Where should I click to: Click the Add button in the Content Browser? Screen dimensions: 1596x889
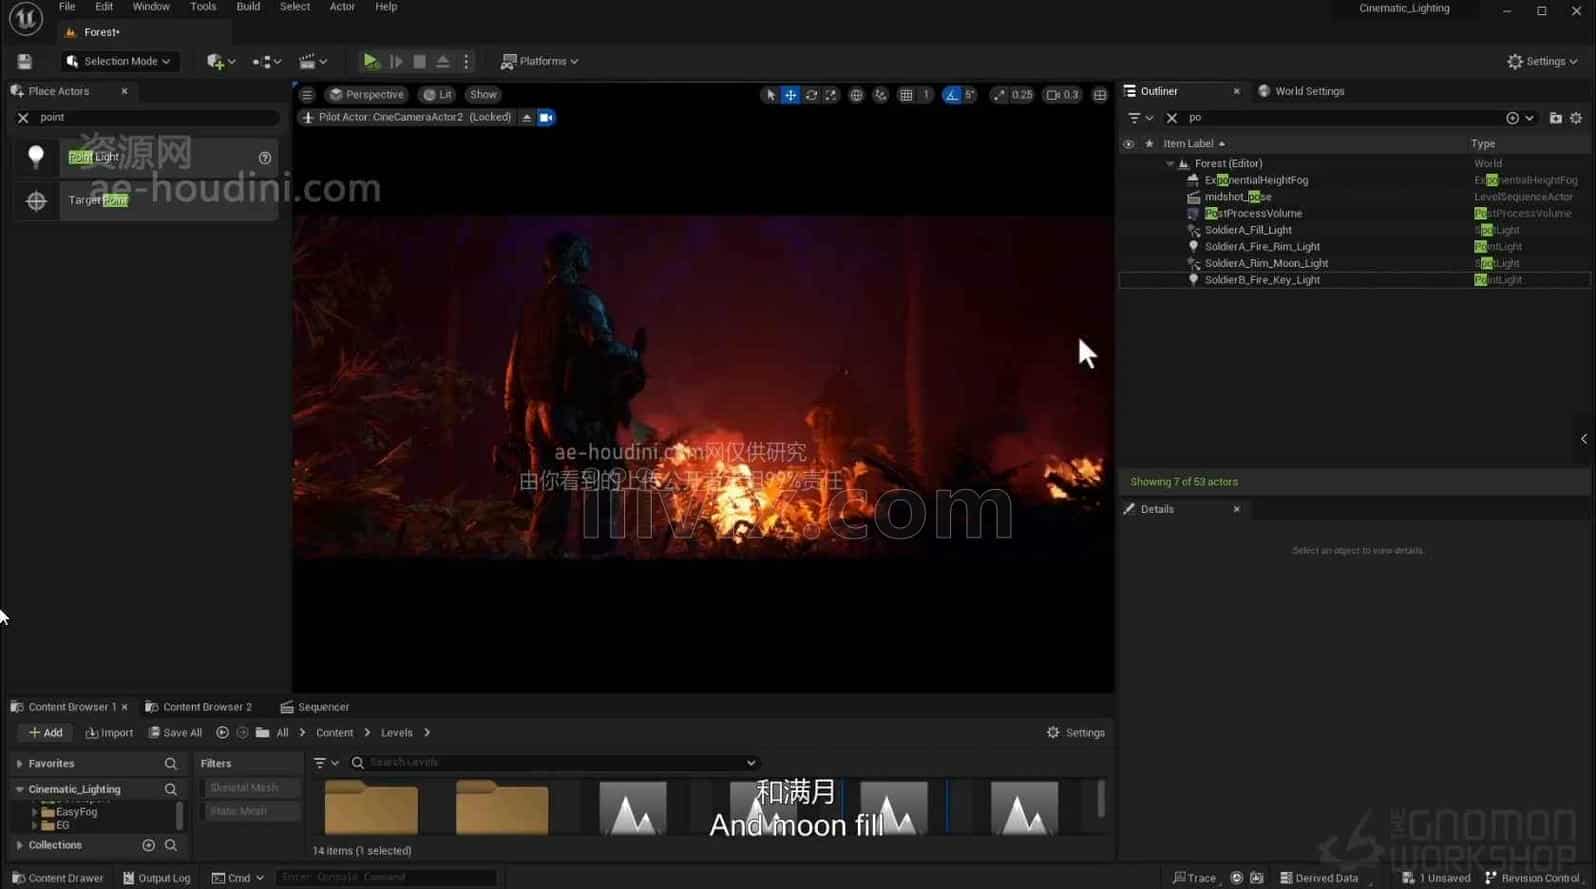click(x=46, y=733)
